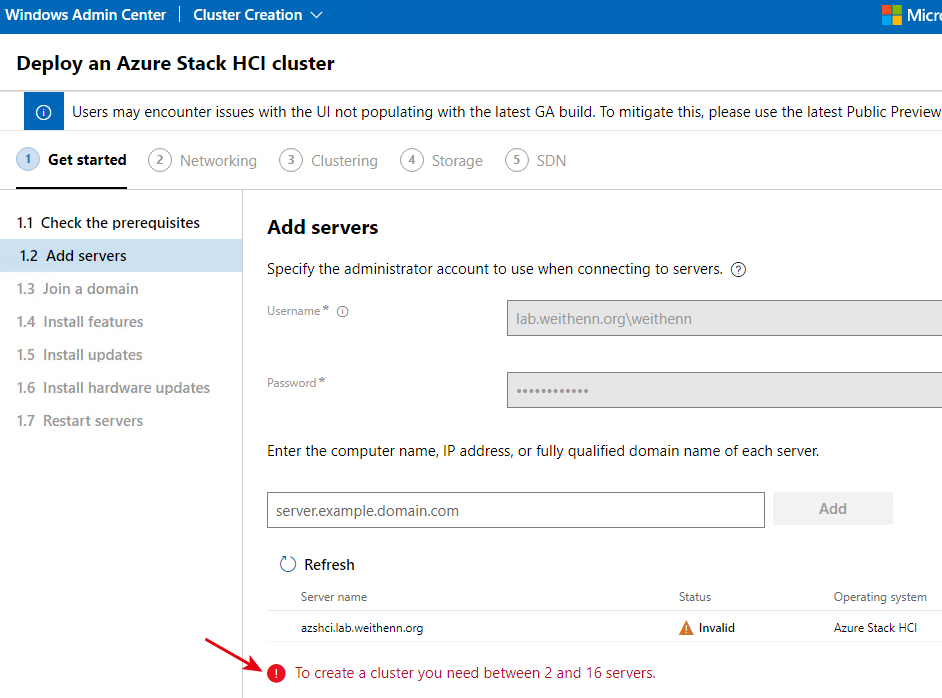942x698 pixels.
Task: Click the red error exclamation icon
Action: click(x=276, y=673)
